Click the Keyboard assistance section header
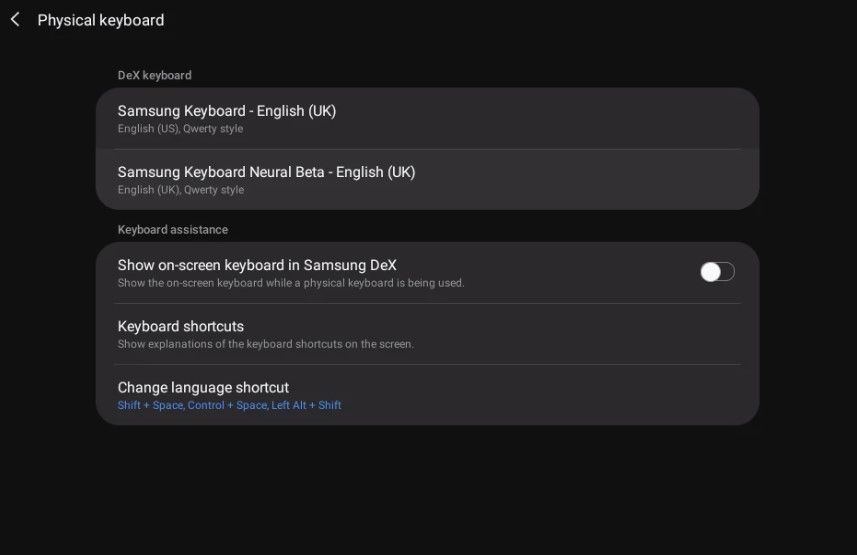This screenshot has width=857, height=555. point(173,230)
